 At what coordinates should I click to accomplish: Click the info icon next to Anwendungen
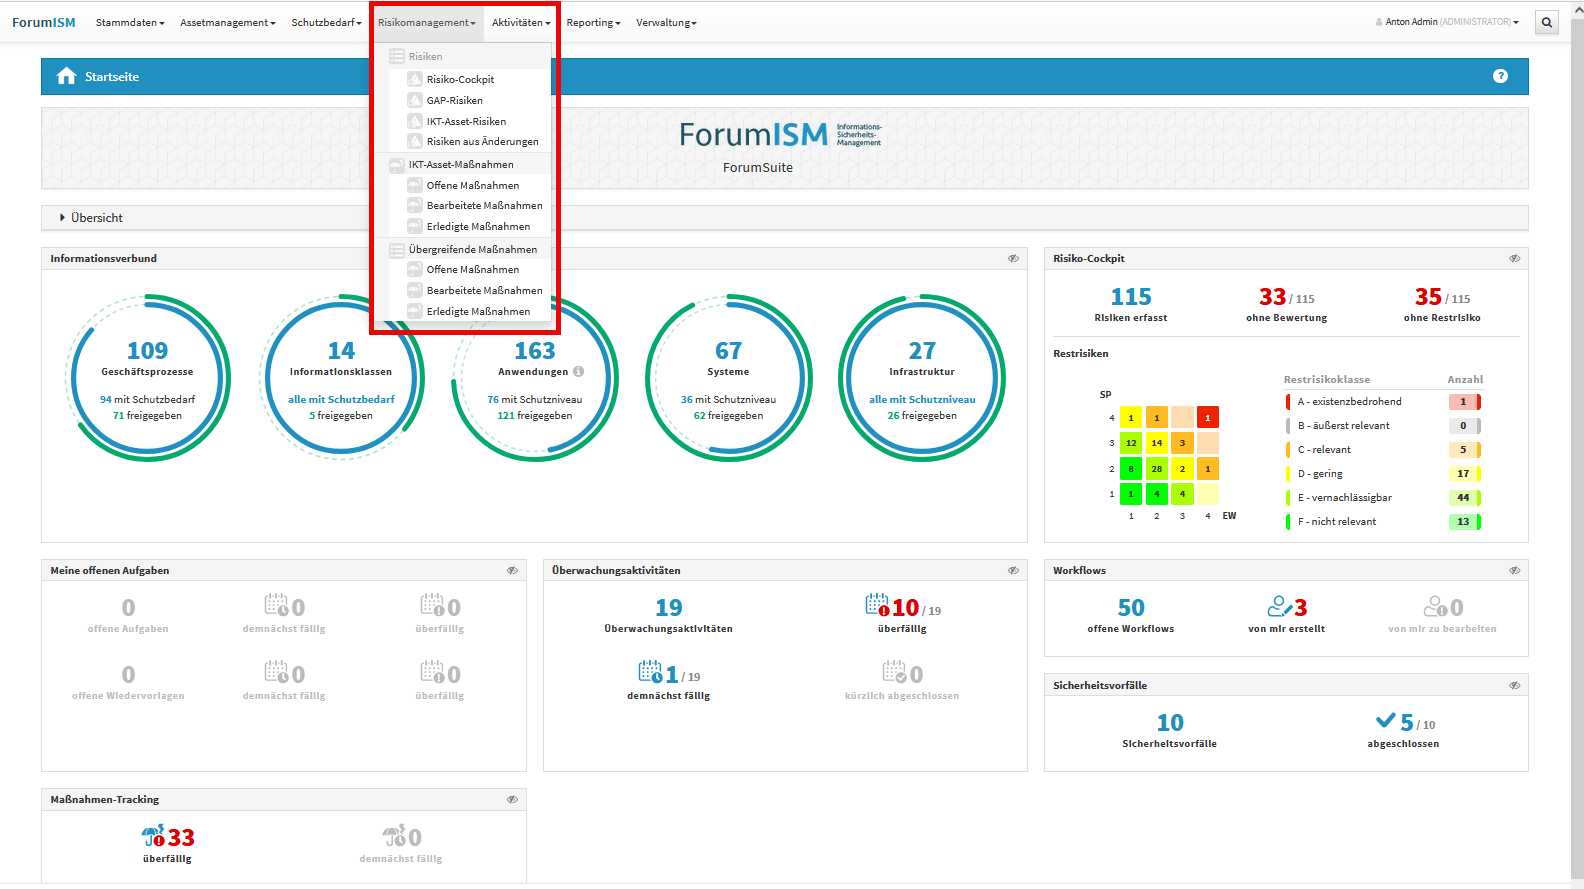tap(578, 372)
